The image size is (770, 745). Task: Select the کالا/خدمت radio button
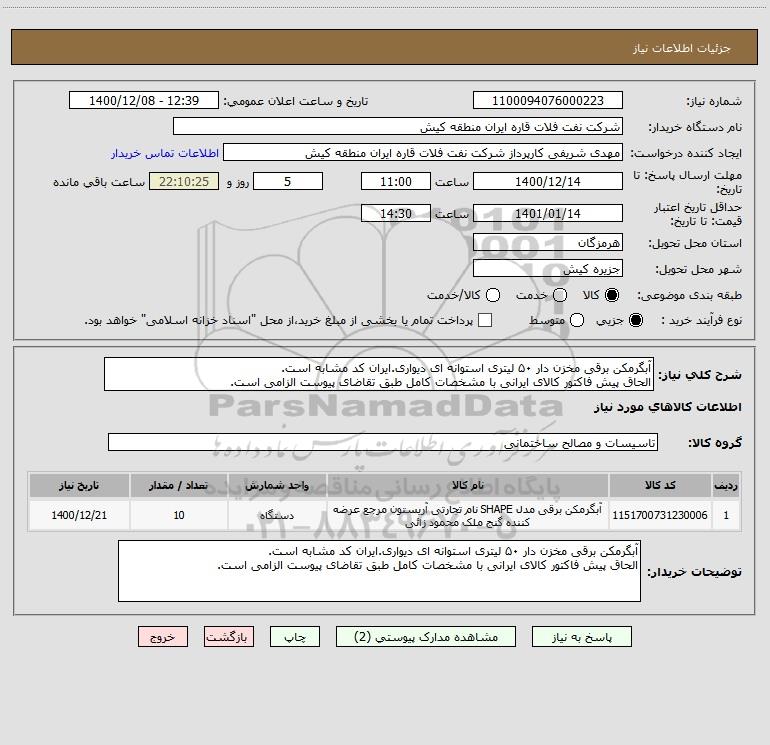(493, 295)
